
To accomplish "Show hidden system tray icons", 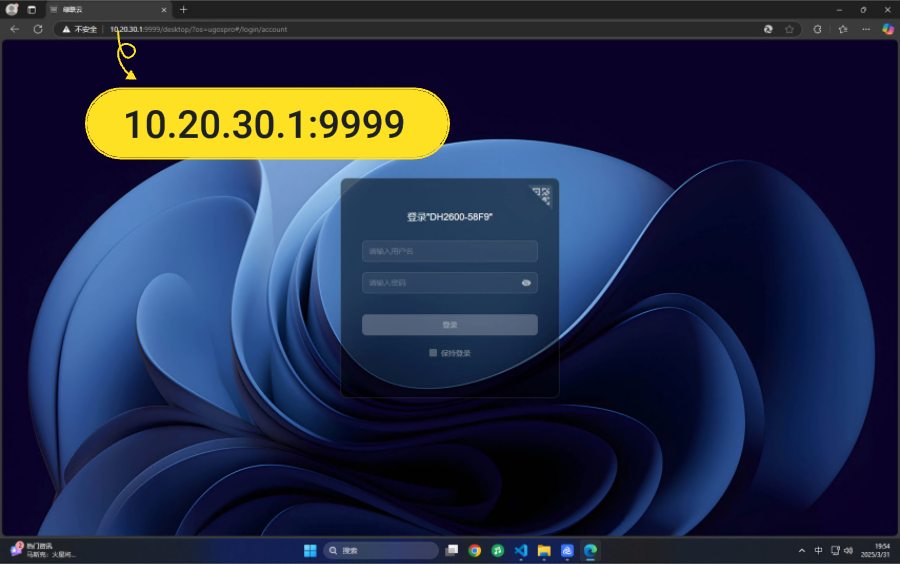I will coord(802,551).
